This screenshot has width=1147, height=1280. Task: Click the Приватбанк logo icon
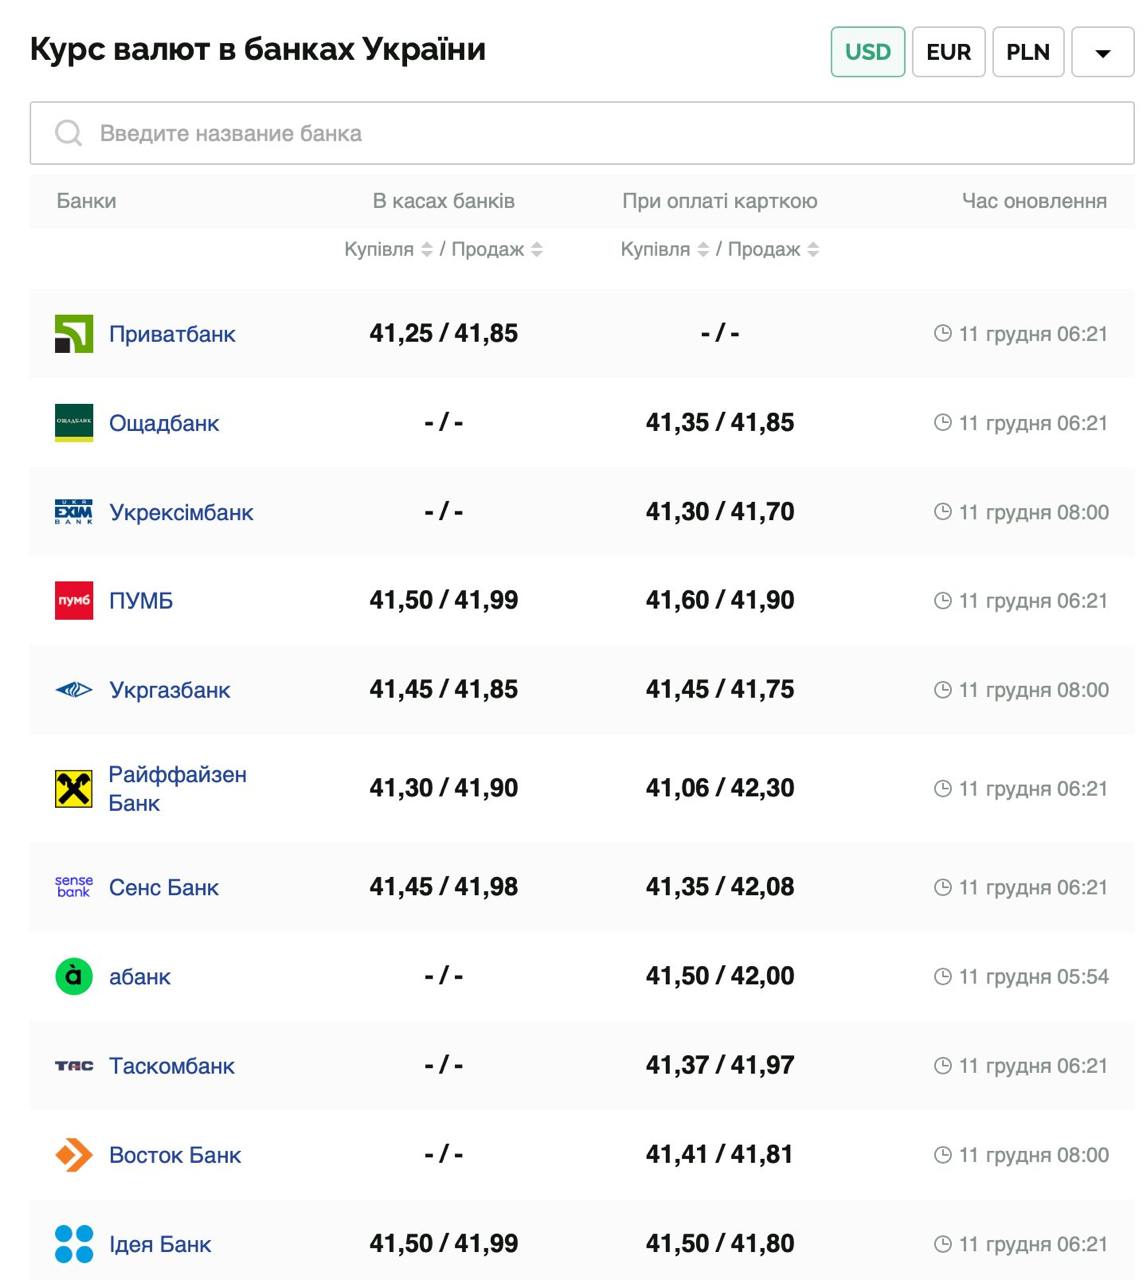point(74,334)
